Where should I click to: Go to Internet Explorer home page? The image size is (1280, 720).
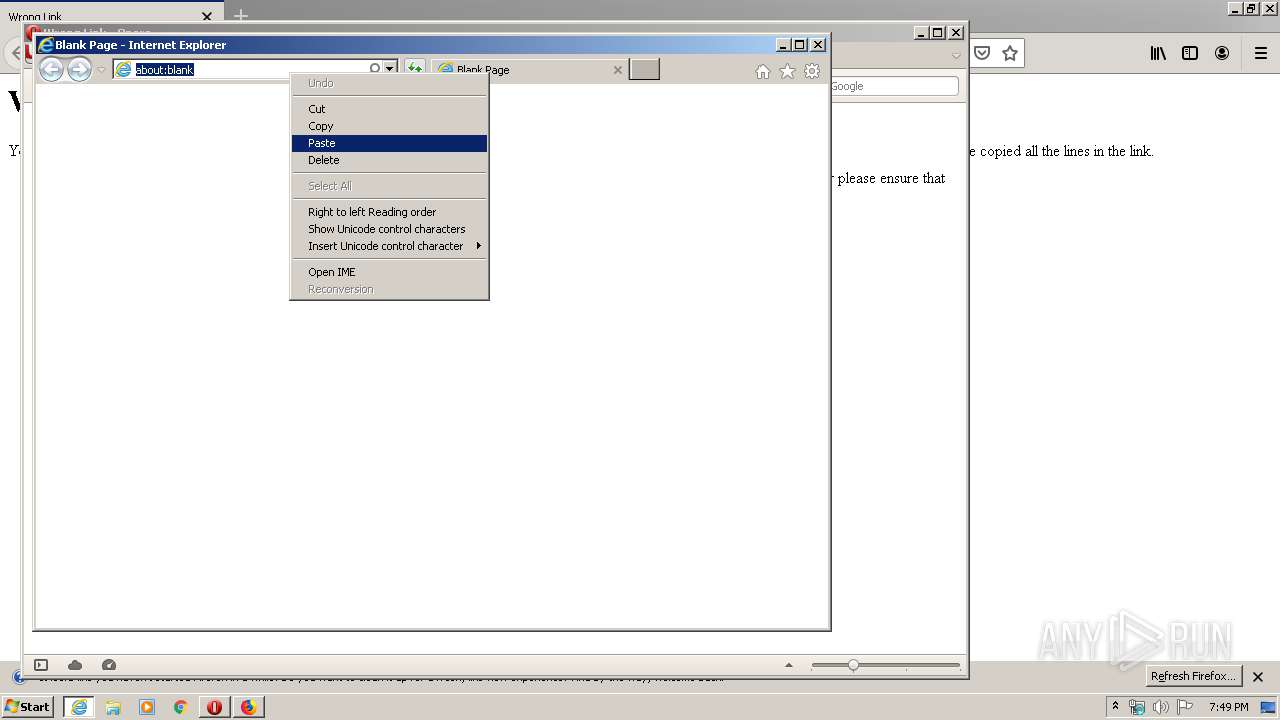[763, 71]
